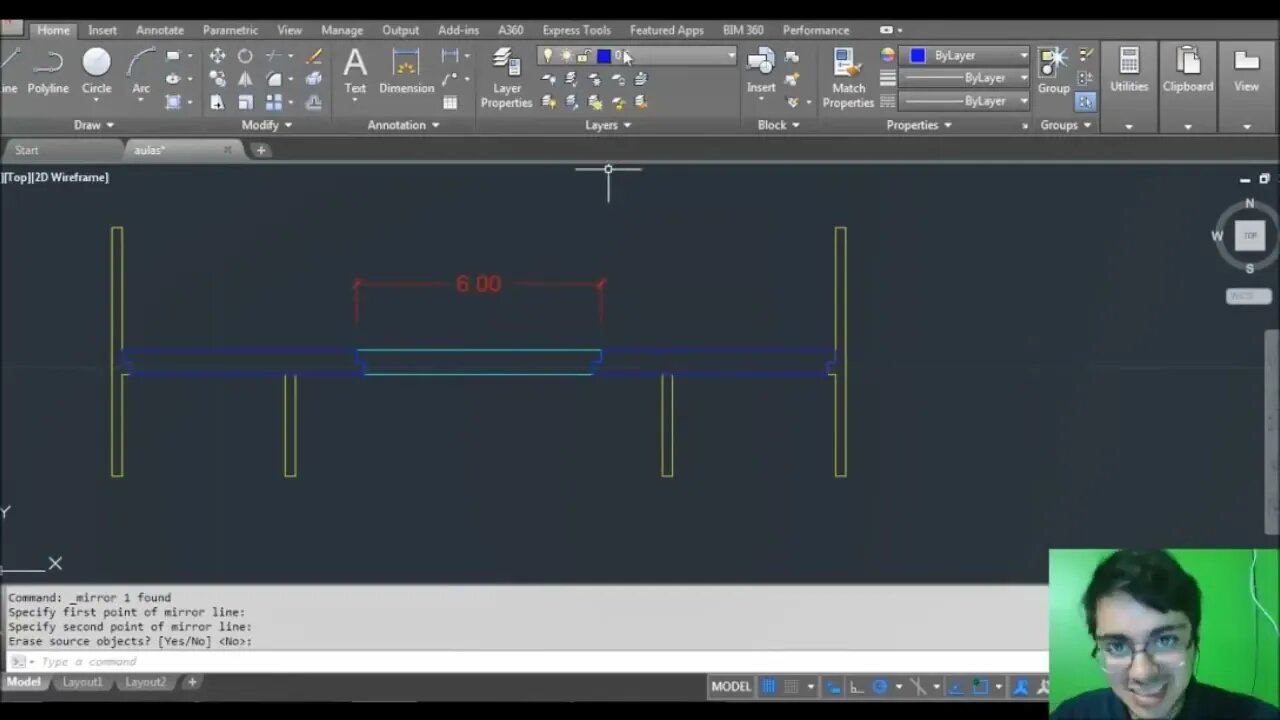Image resolution: width=1280 pixels, height=720 pixels.
Task: Insert a Table from Annotation panel
Action: tap(450, 102)
